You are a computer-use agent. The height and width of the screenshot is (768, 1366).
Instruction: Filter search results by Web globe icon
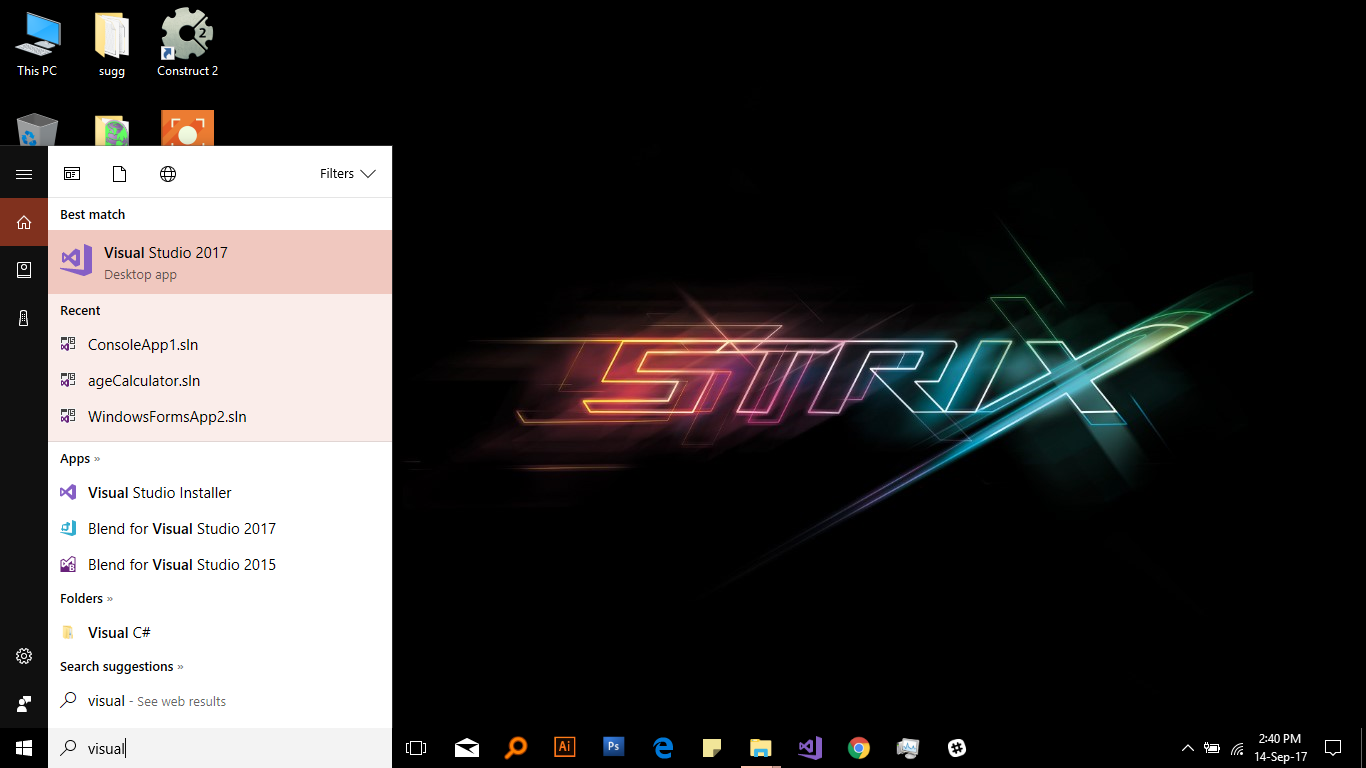[x=168, y=174]
